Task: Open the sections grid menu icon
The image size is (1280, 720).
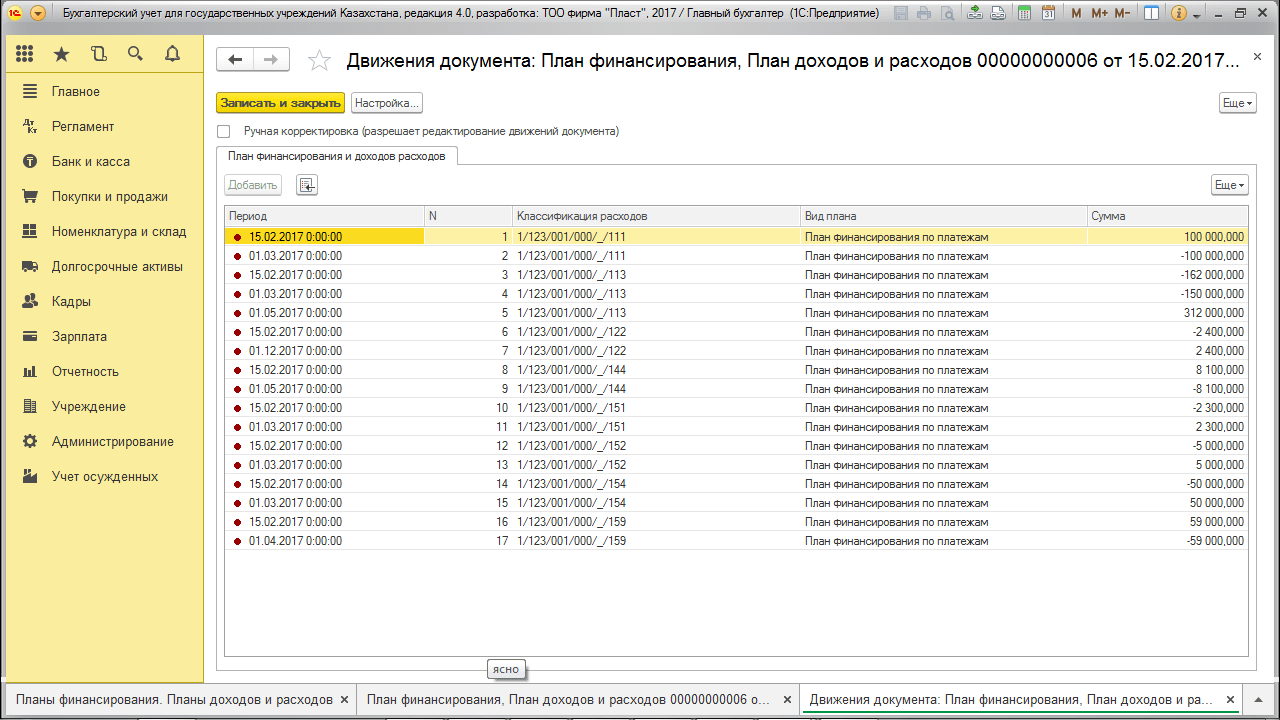Action: point(25,54)
